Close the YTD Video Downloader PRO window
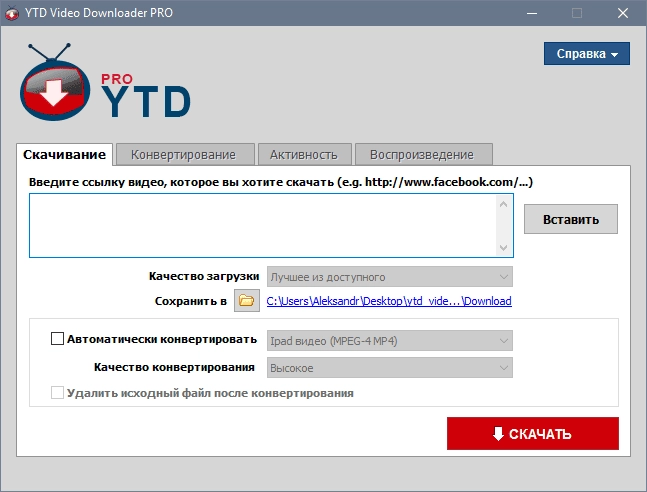The image size is (647, 492). click(623, 13)
